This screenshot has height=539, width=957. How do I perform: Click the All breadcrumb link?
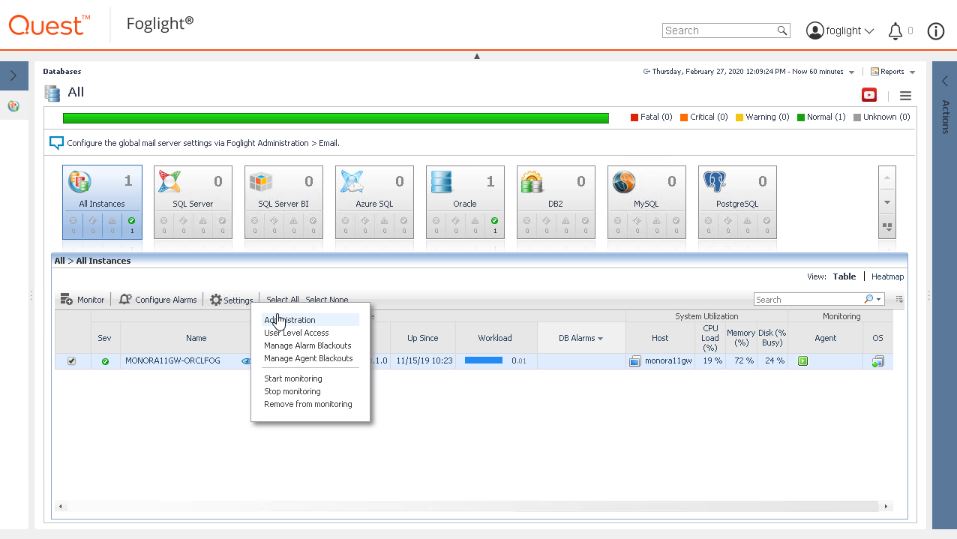(x=59, y=261)
